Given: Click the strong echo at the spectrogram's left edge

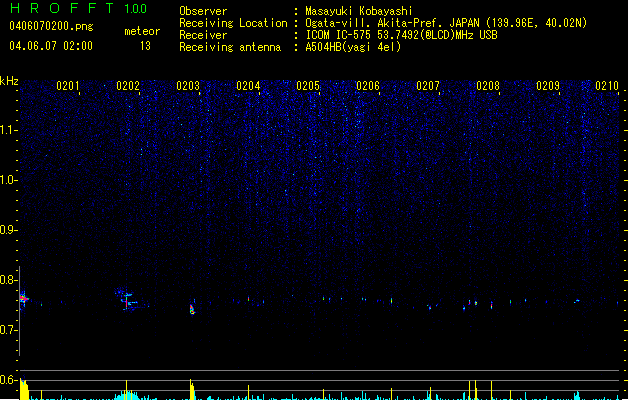Looking at the screenshot, I should 24,298.
